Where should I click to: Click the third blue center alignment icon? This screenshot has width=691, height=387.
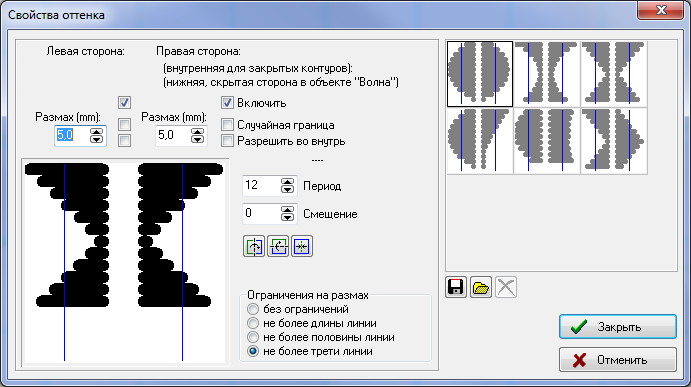[x=302, y=246]
